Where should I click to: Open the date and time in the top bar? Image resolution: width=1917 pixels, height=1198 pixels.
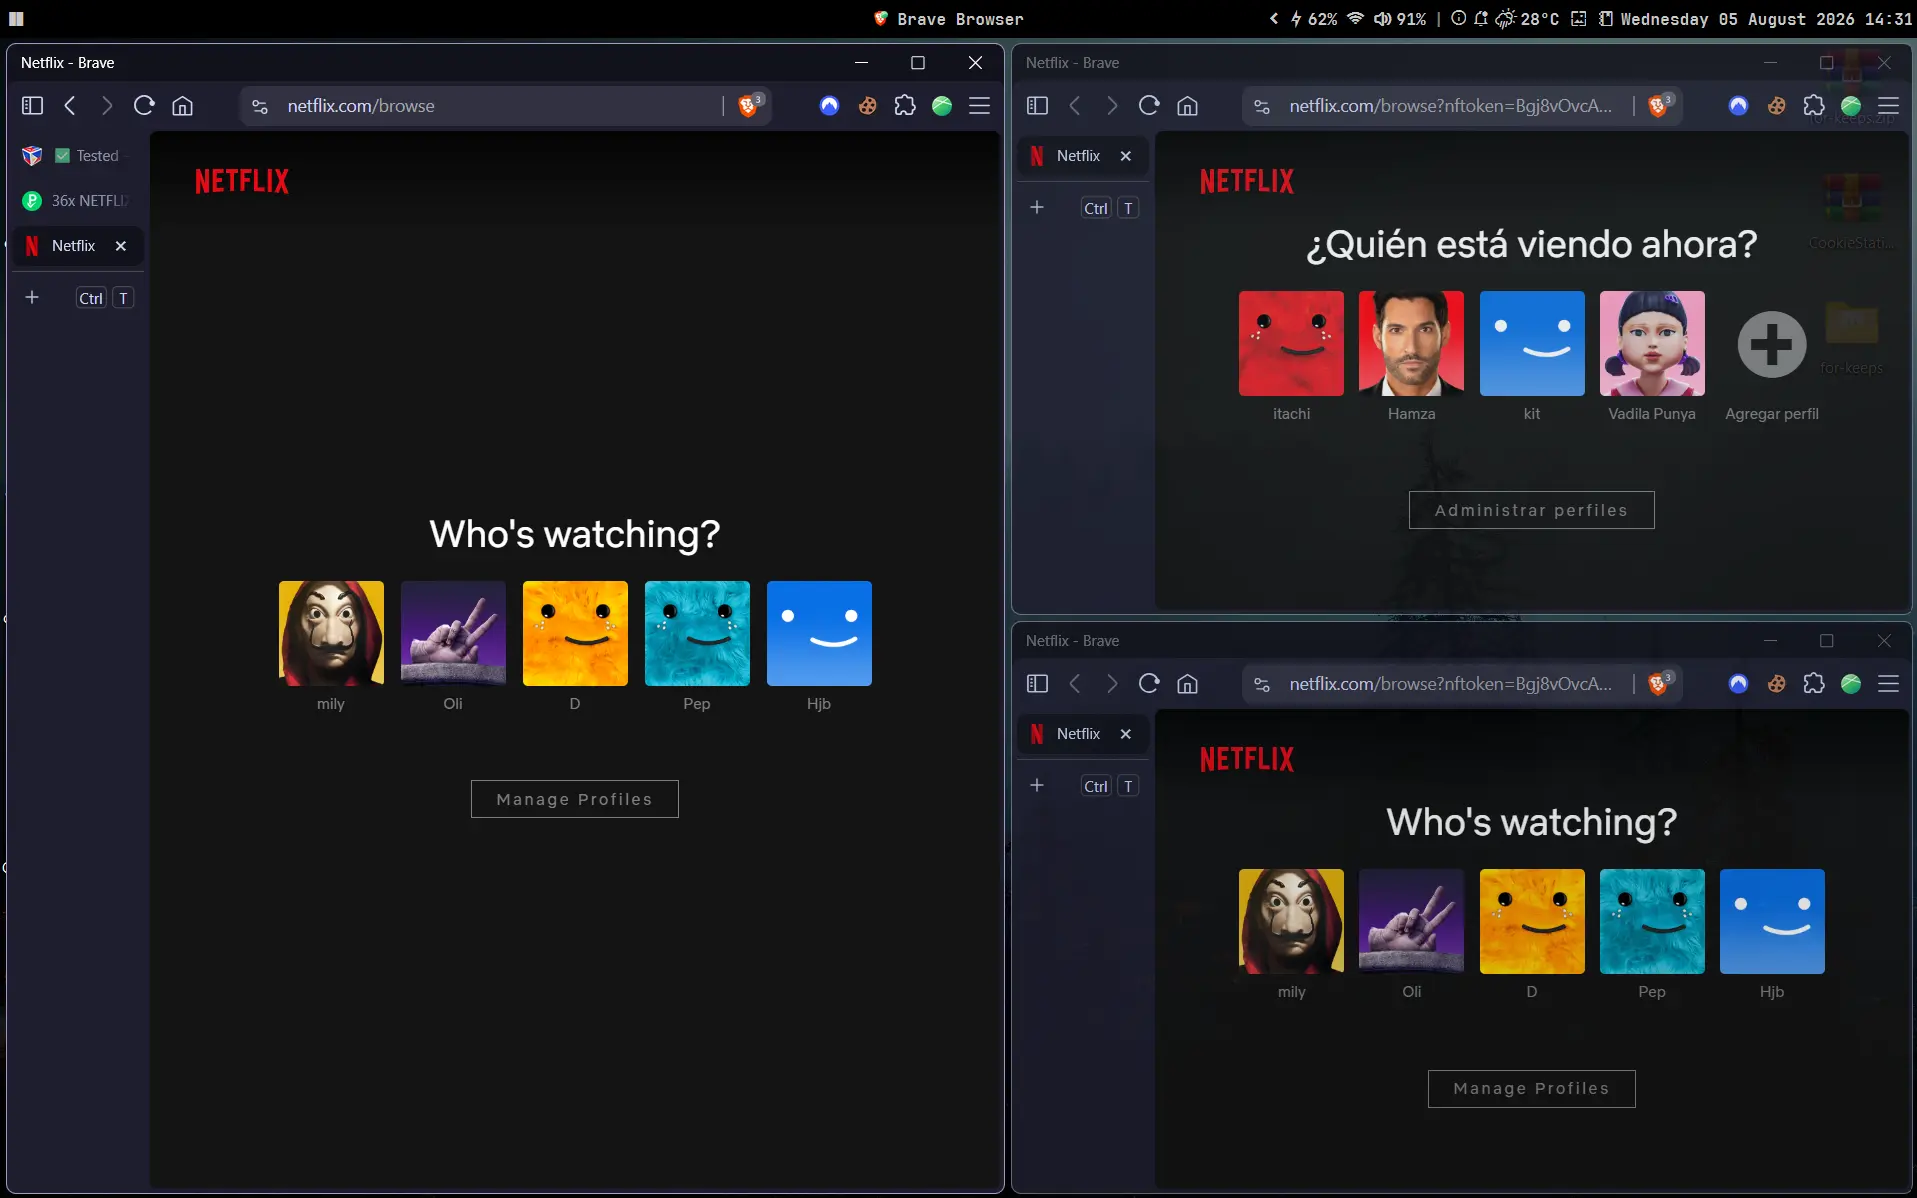(x=1766, y=19)
